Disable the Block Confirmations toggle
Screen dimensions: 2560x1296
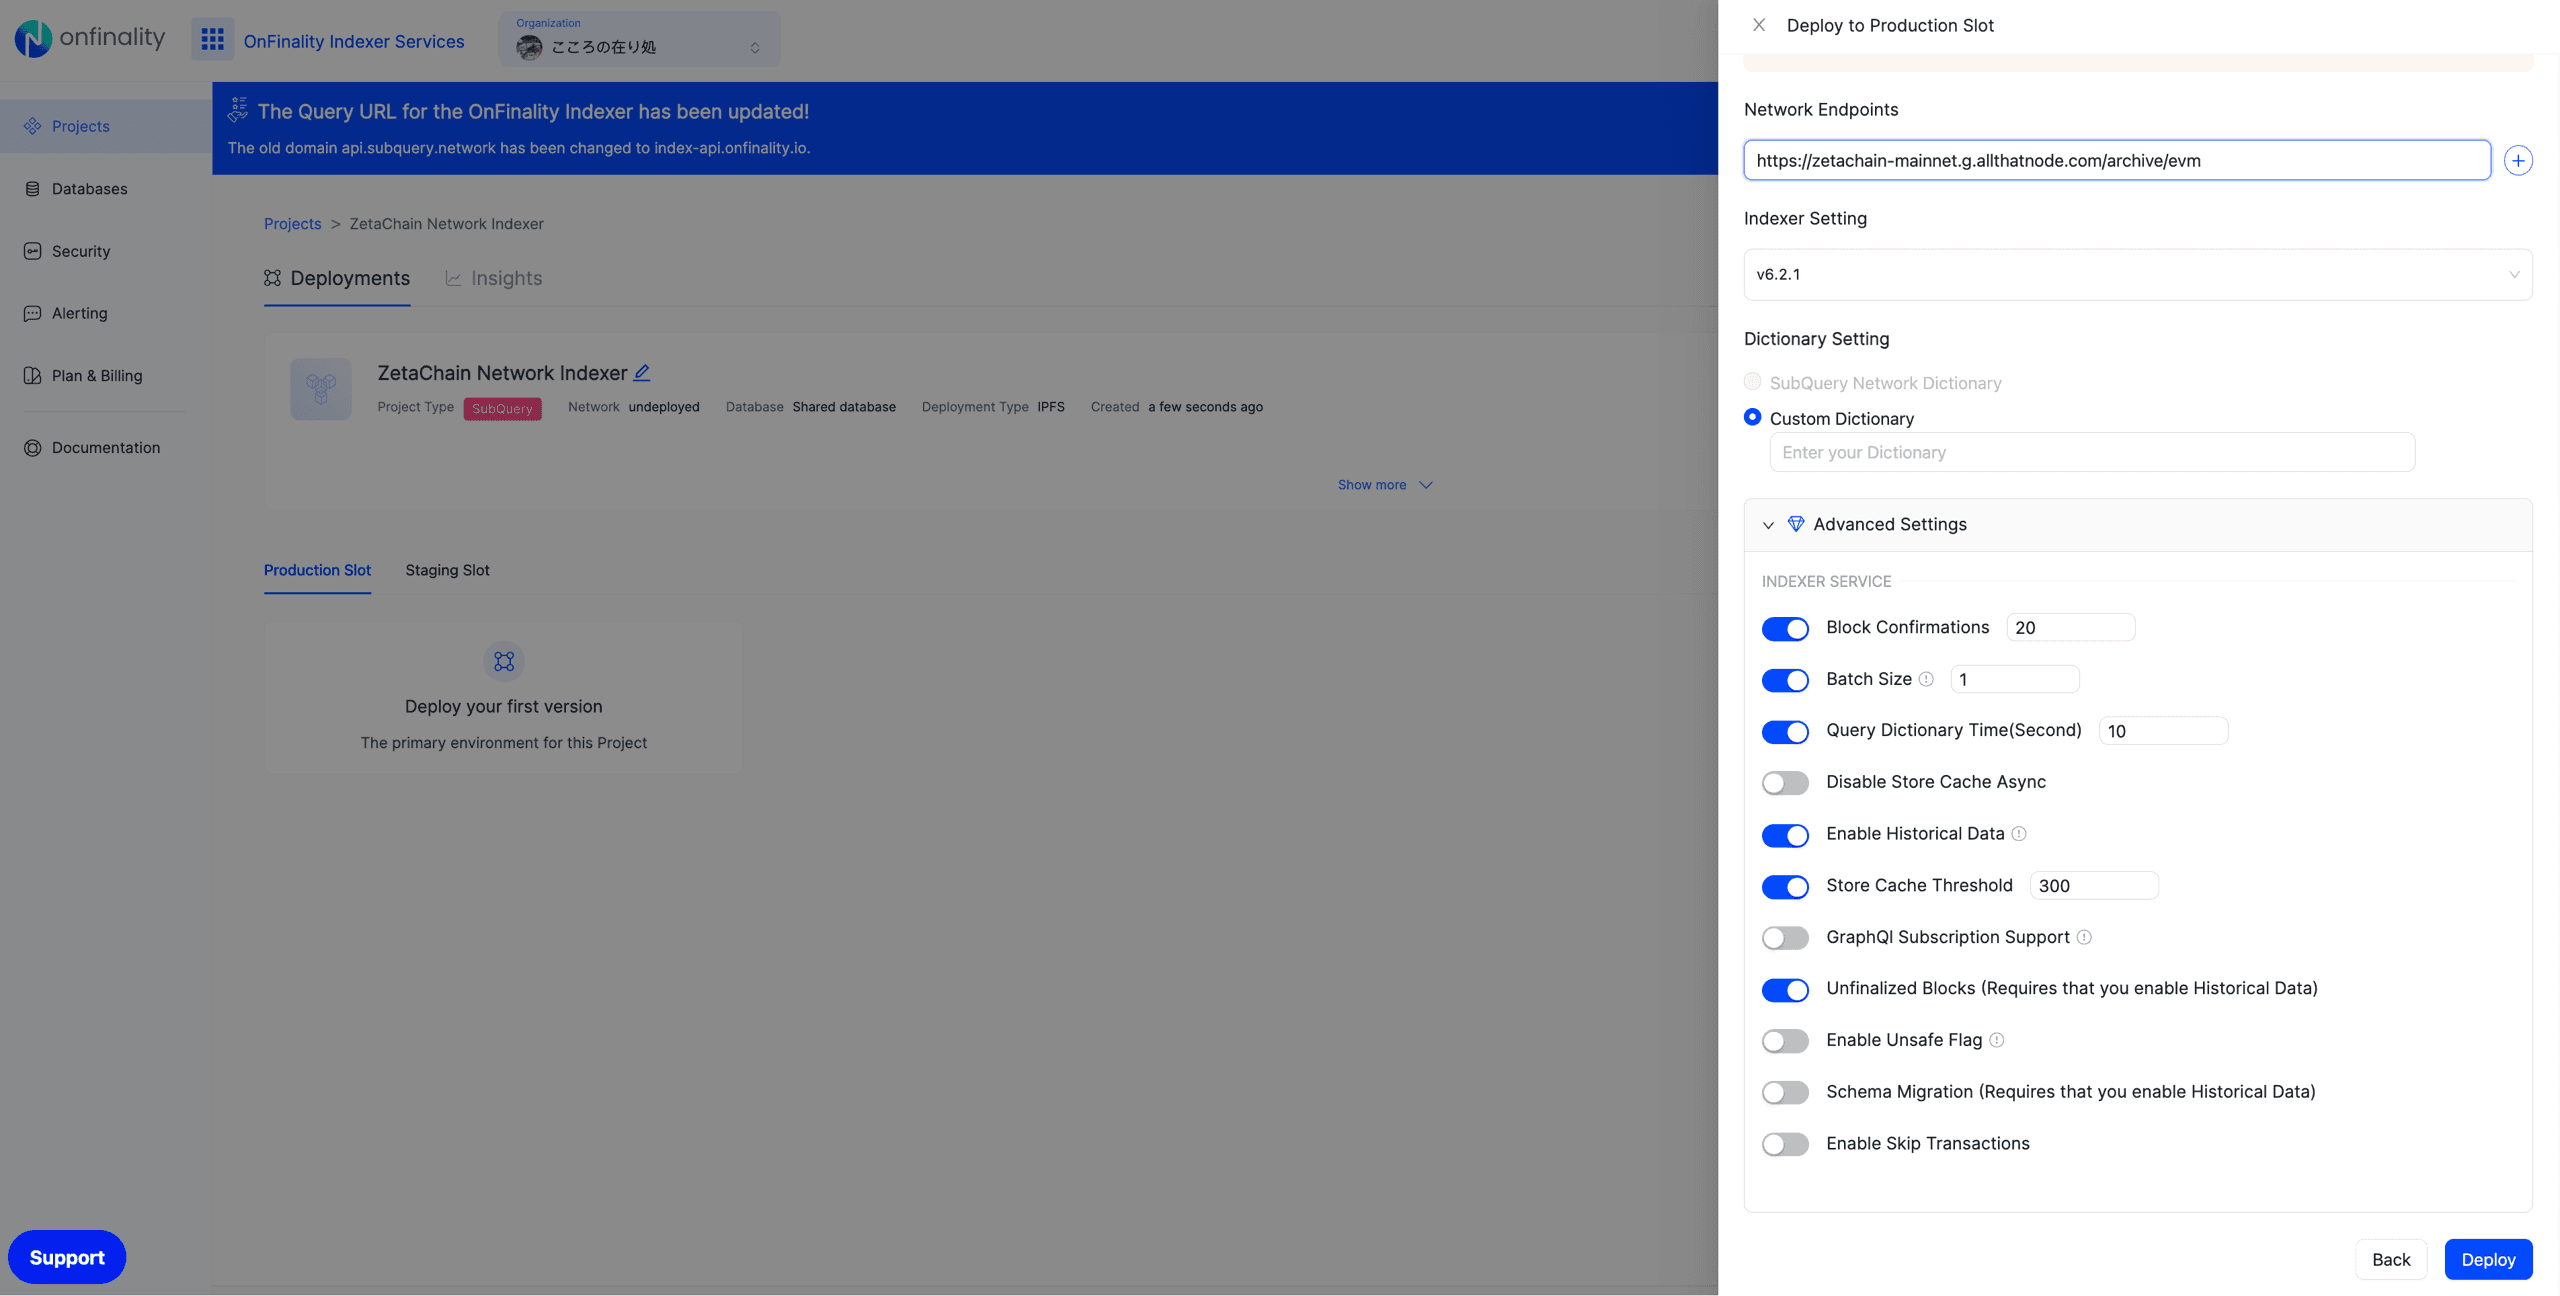click(1785, 628)
